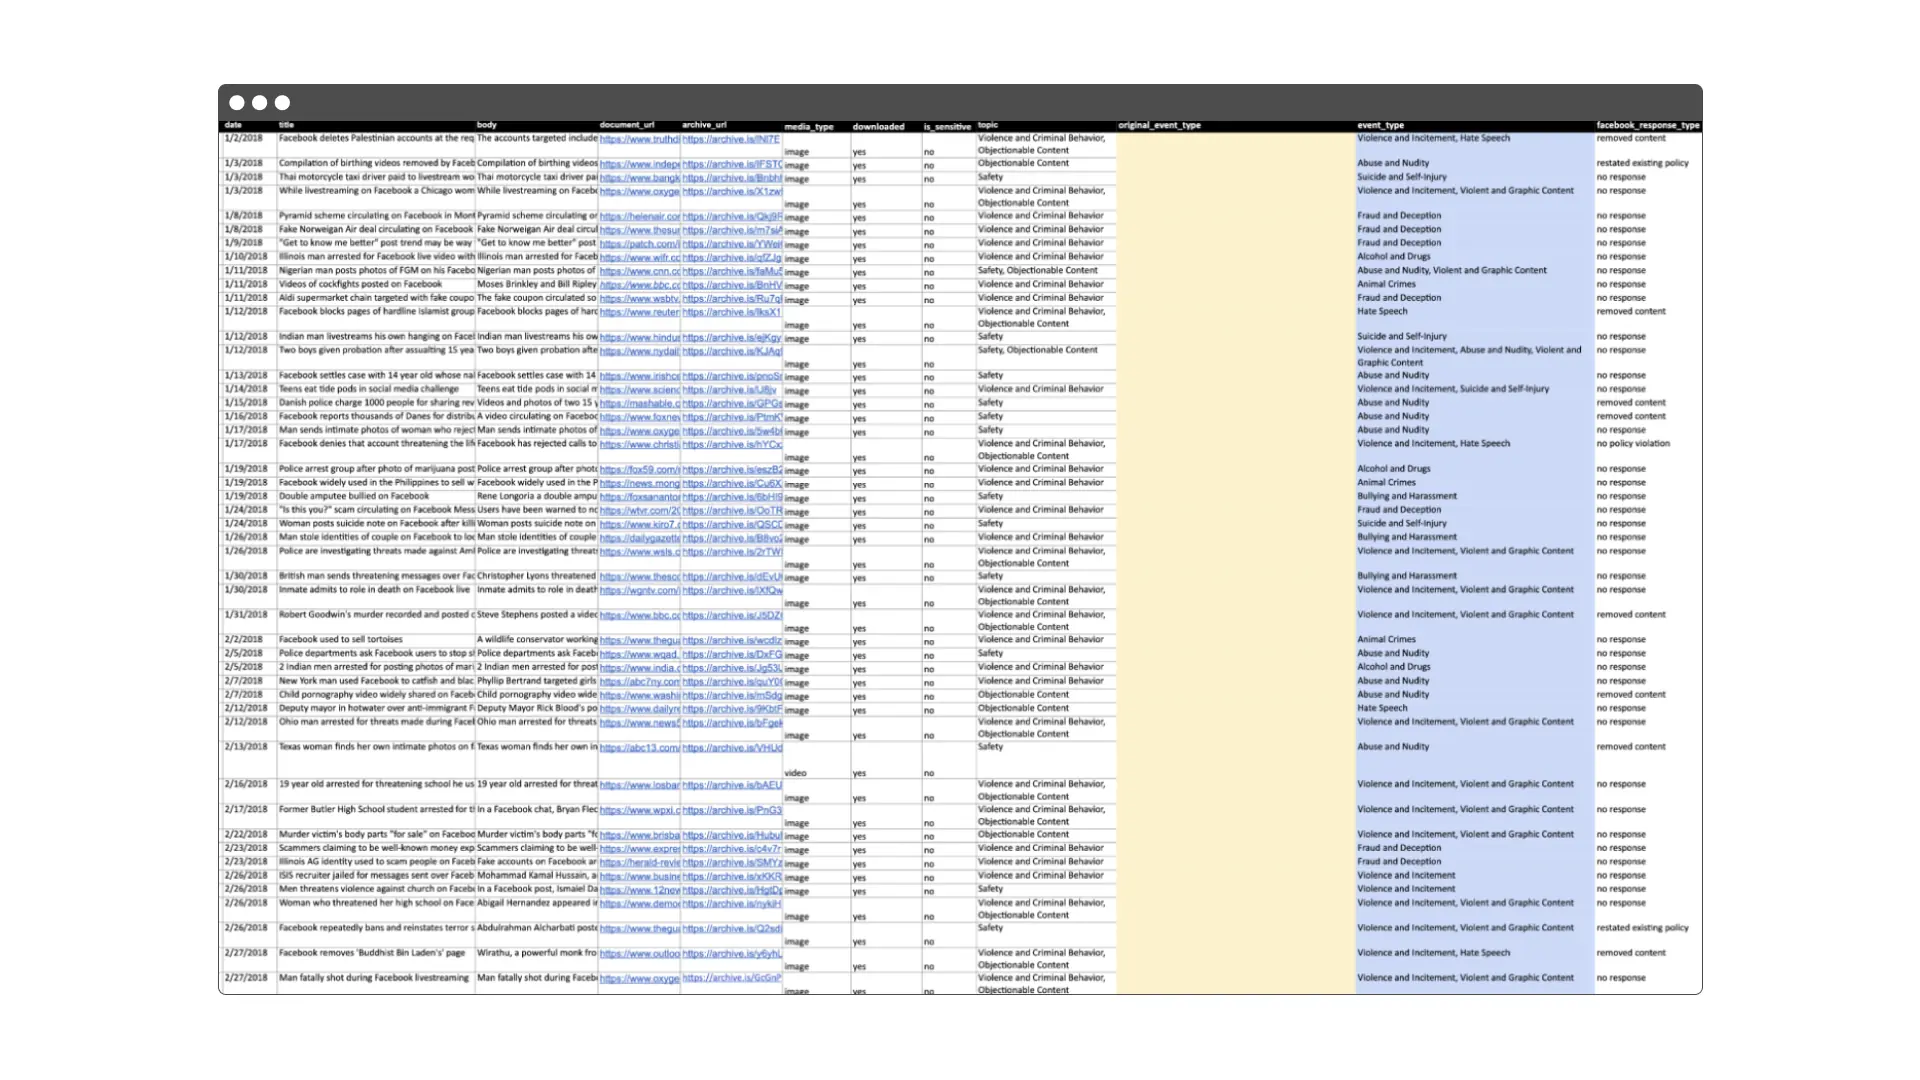This screenshot has height=1080, width=1920.
Task: Select the Fake Norwegian Air deal title cell
Action: [x=376, y=229]
